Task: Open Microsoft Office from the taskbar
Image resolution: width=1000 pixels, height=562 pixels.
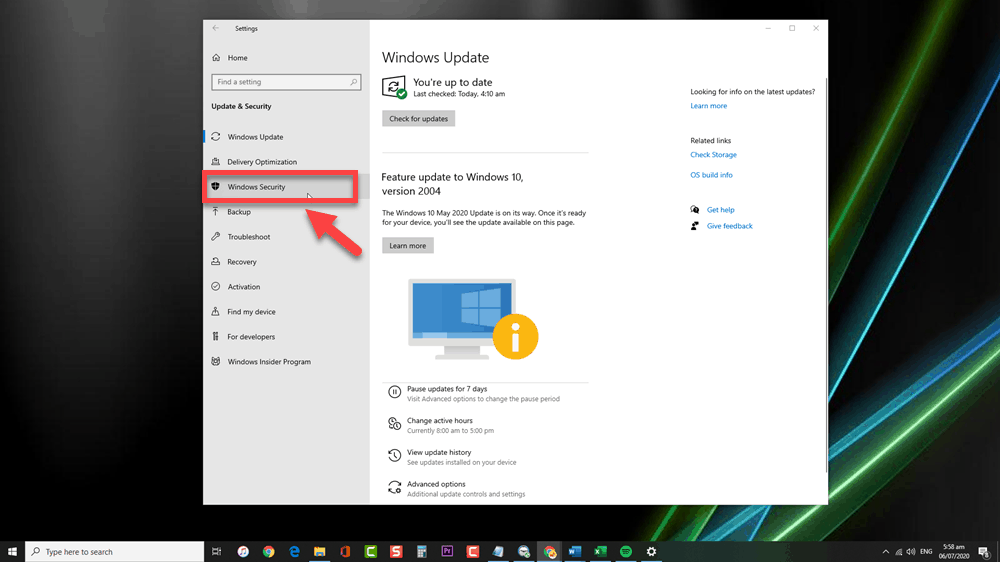Action: pos(345,552)
